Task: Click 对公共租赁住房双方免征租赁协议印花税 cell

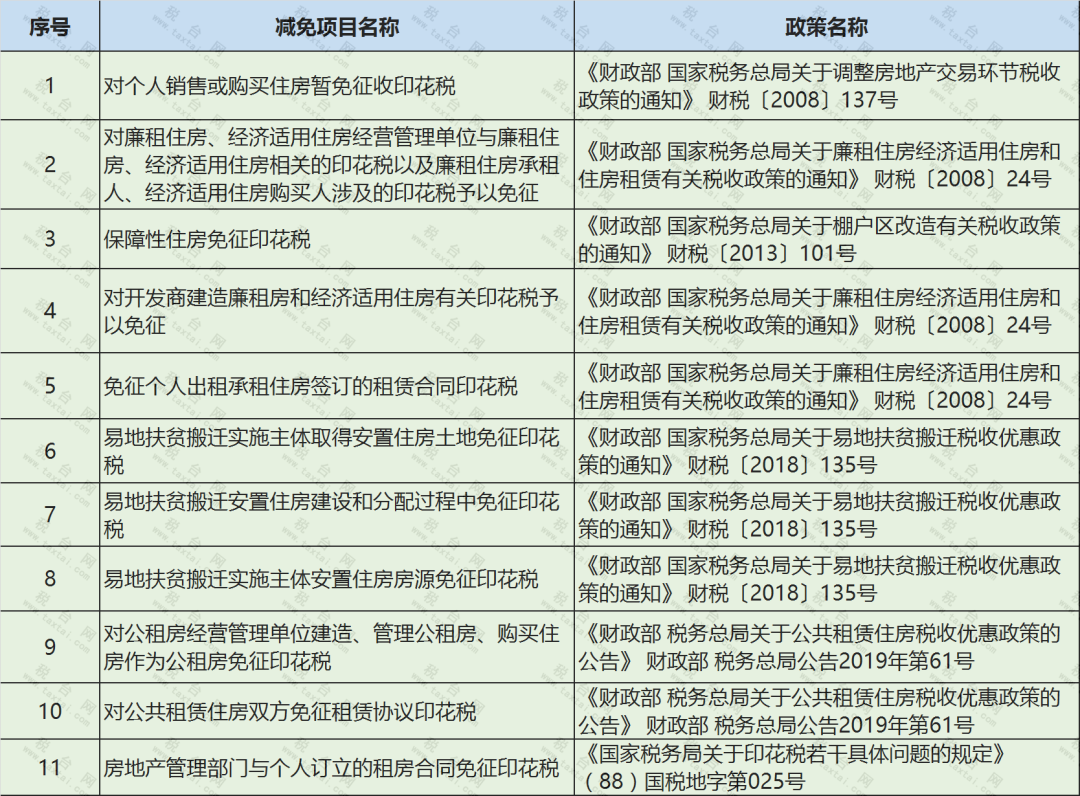Action: (x=337, y=711)
